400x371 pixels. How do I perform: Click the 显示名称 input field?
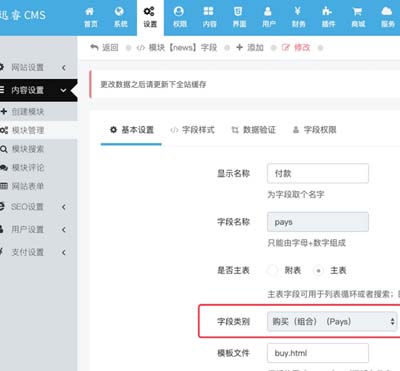[x=318, y=173]
